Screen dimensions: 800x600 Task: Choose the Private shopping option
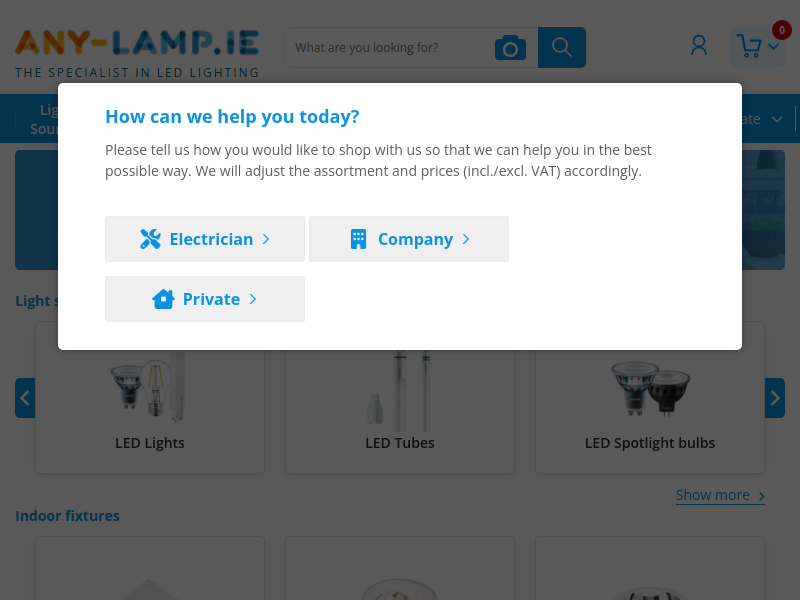pos(205,299)
